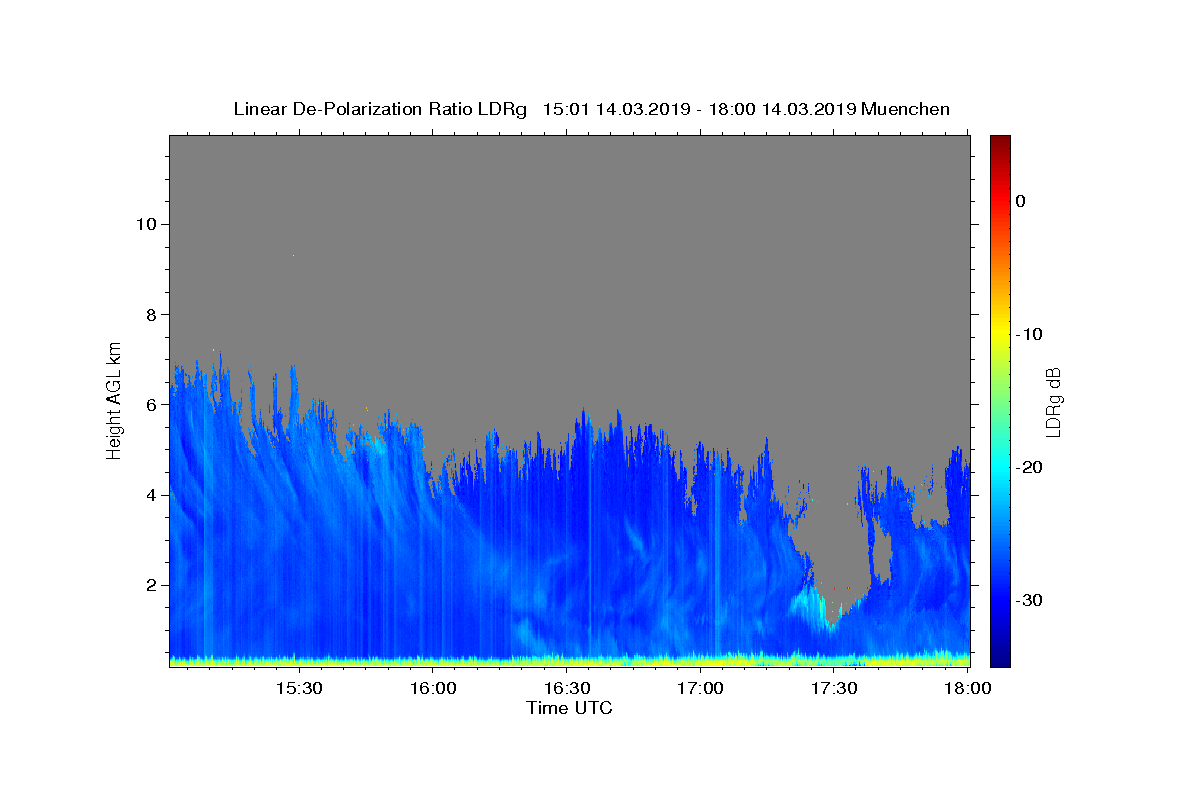Click the colorbar value -30

1030,600
